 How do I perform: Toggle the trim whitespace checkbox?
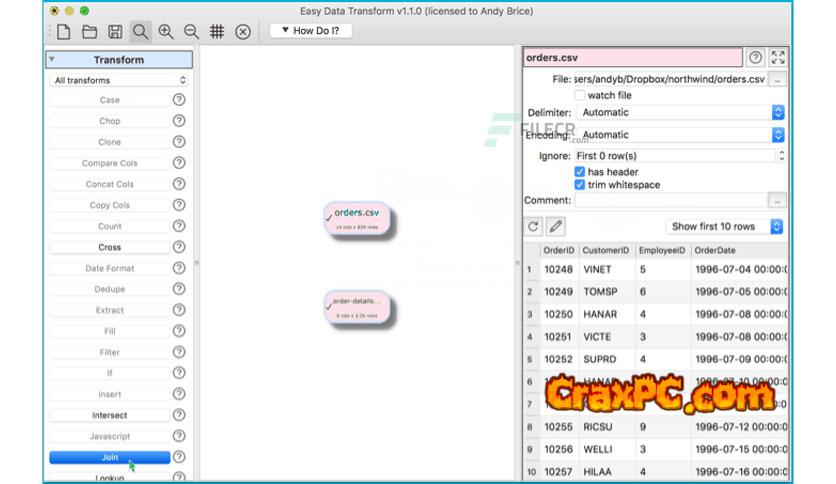click(580, 185)
